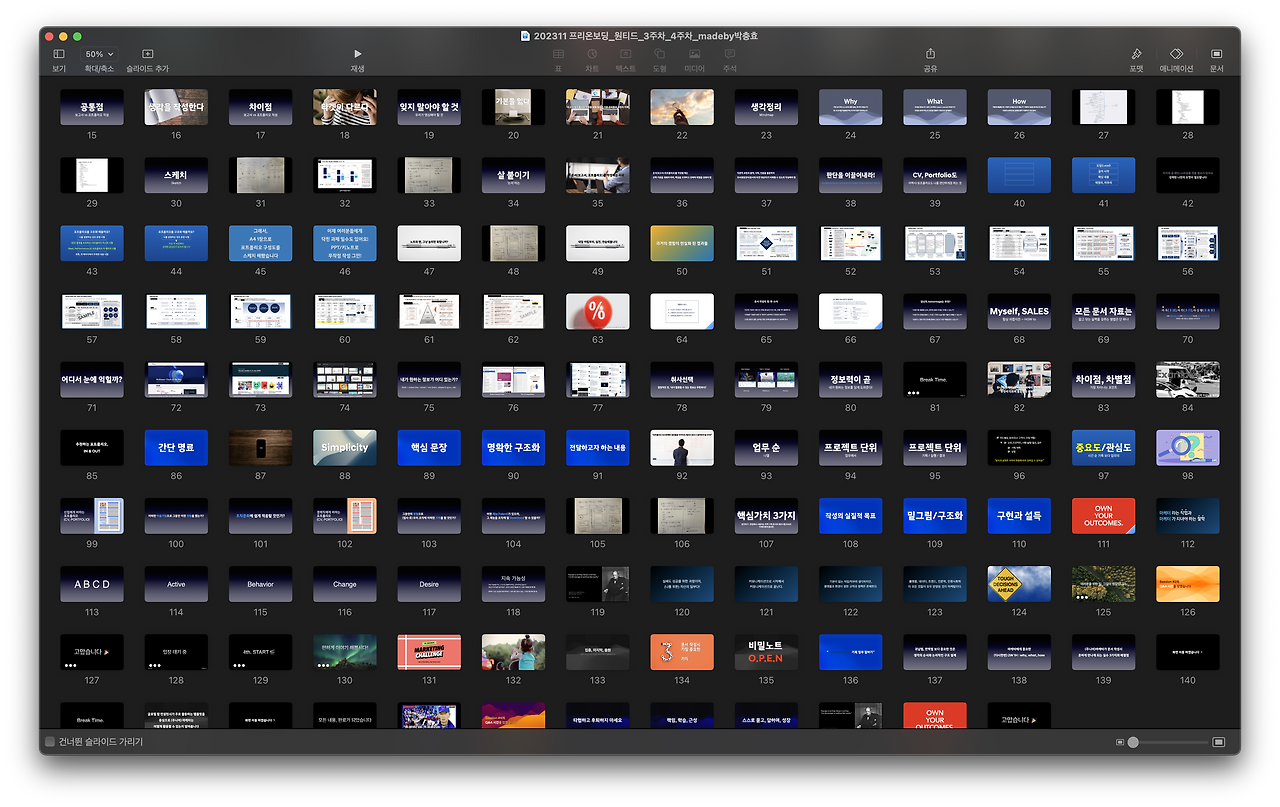Select slide 63 thumbnail with percent sign
Viewport: 1280px width, 807px height.
tap(598, 311)
